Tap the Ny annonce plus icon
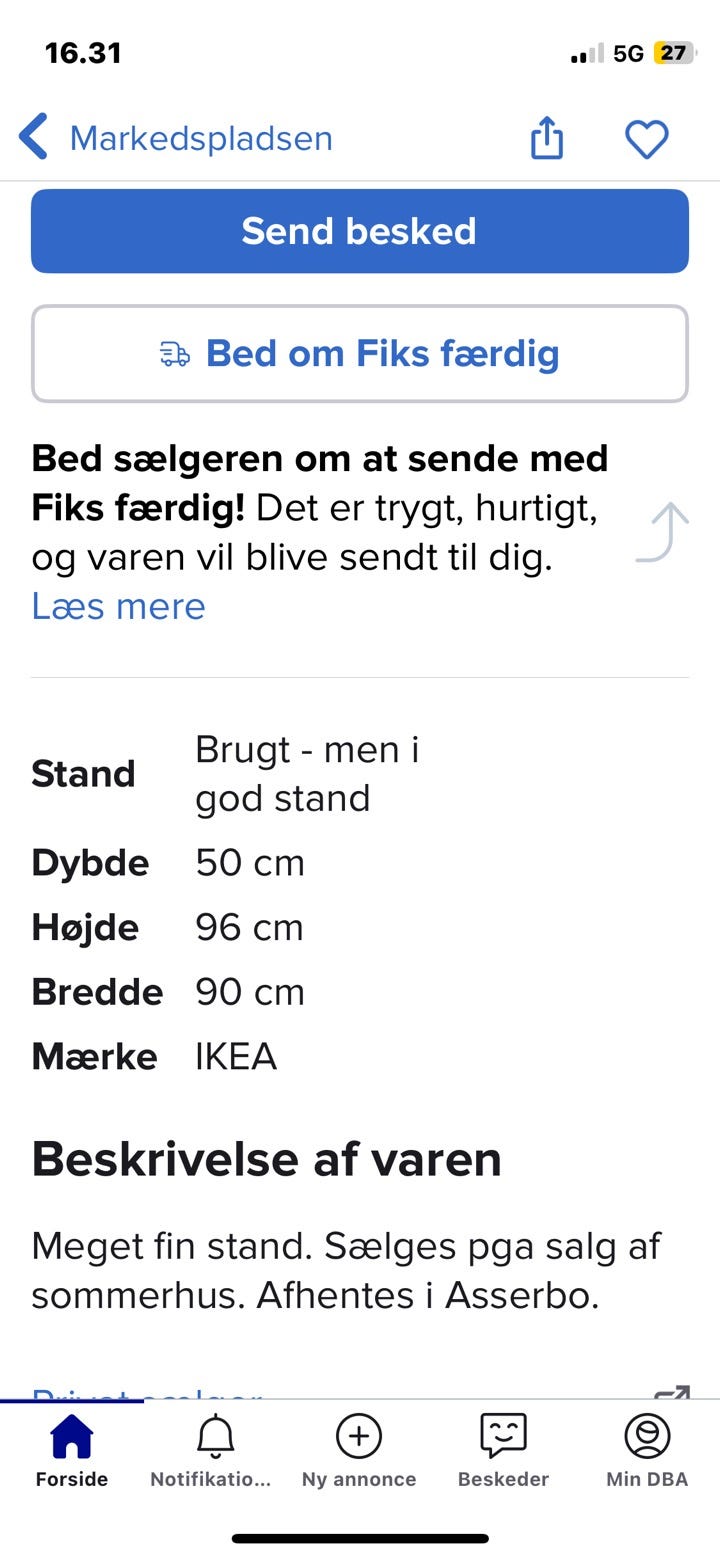The image size is (720, 1559). pyautogui.click(x=358, y=1437)
